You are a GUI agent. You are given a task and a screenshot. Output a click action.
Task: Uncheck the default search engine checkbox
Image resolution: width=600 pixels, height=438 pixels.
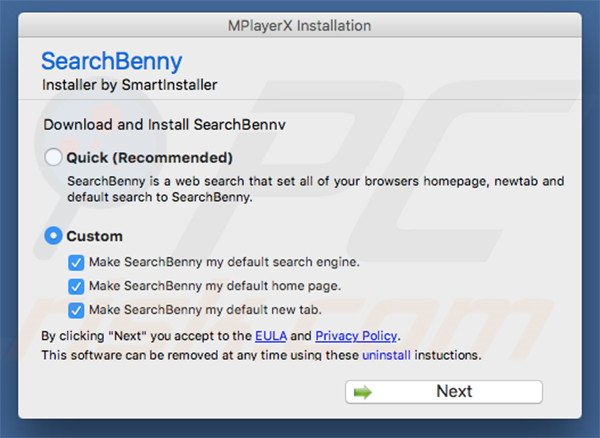click(76, 263)
